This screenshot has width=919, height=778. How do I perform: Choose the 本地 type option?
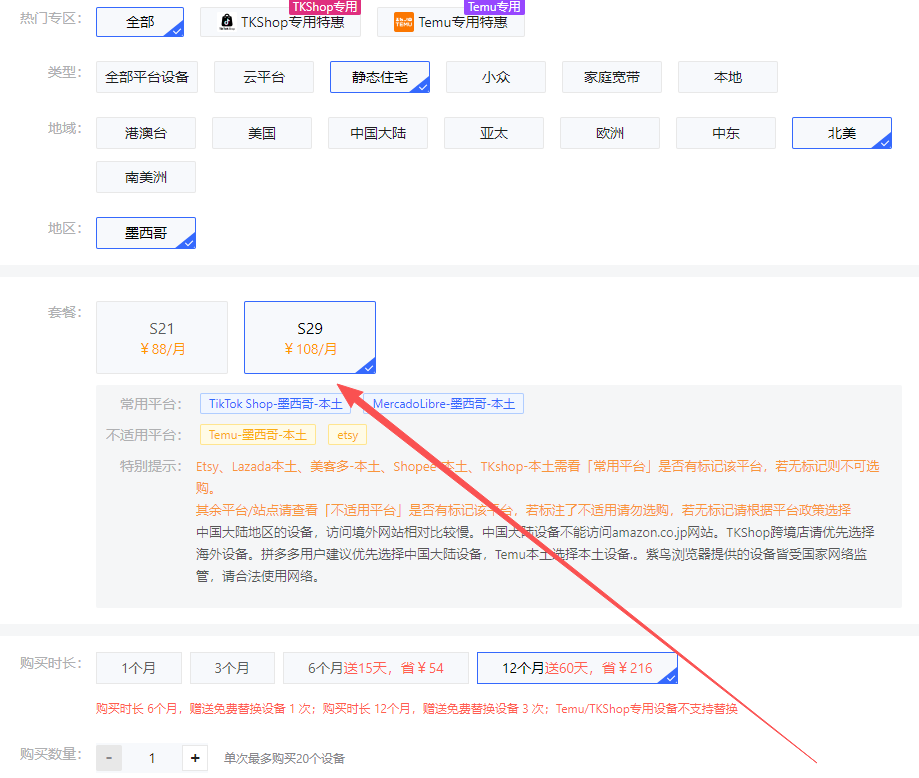[x=728, y=77]
